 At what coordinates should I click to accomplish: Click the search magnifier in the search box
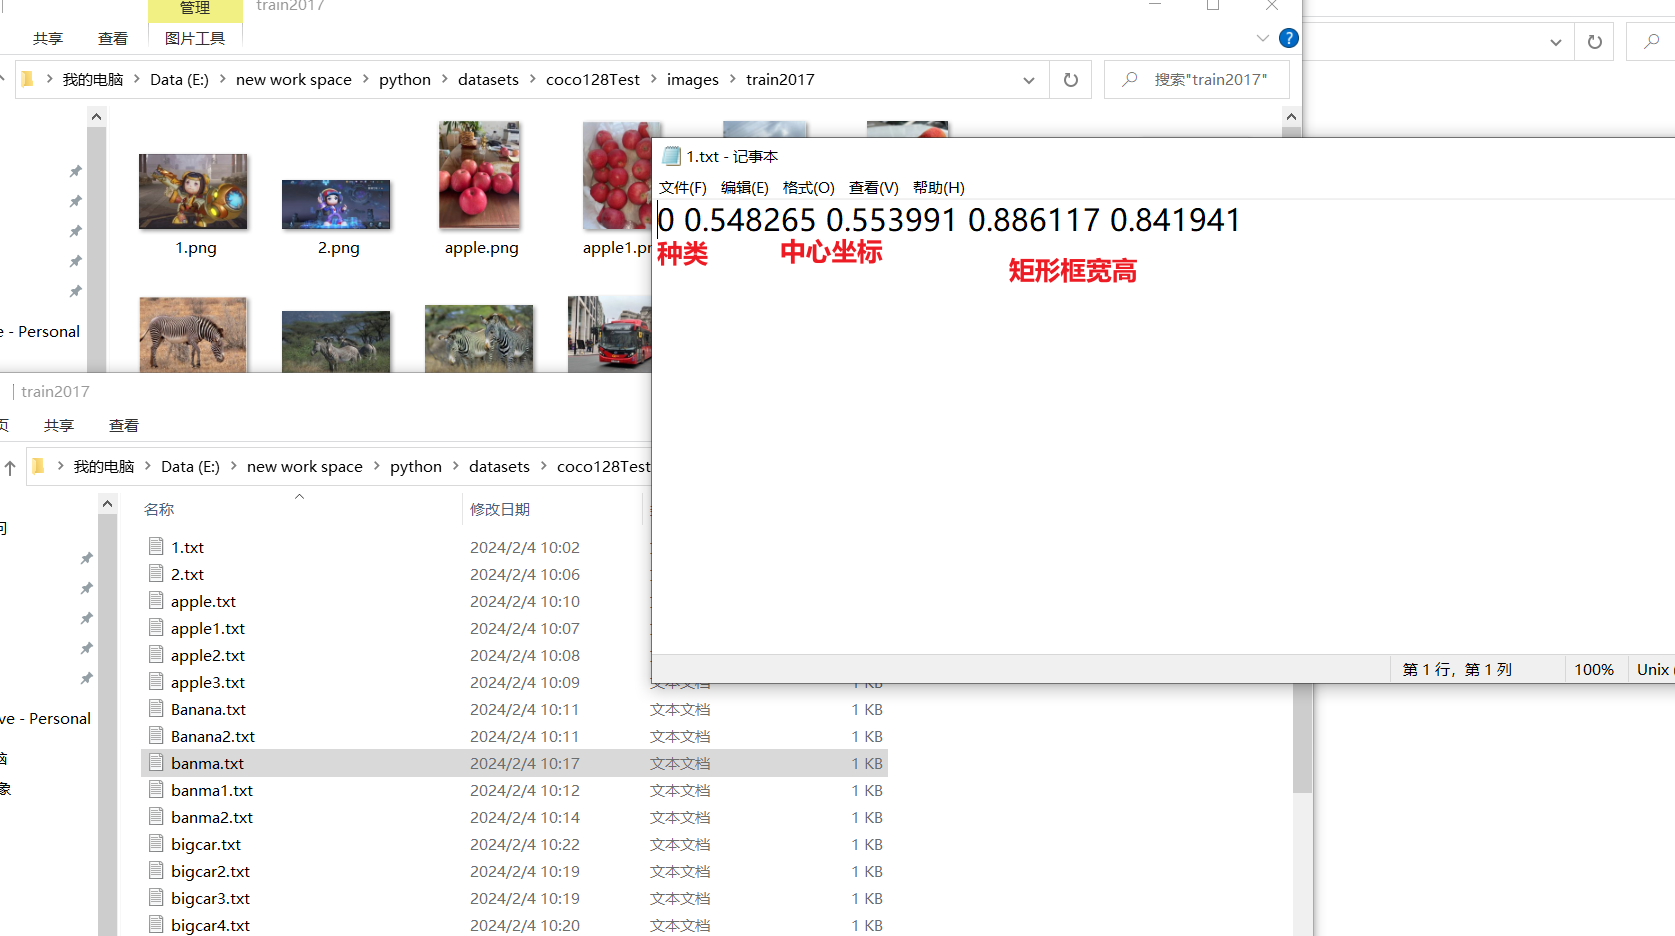pyautogui.click(x=1129, y=79)
